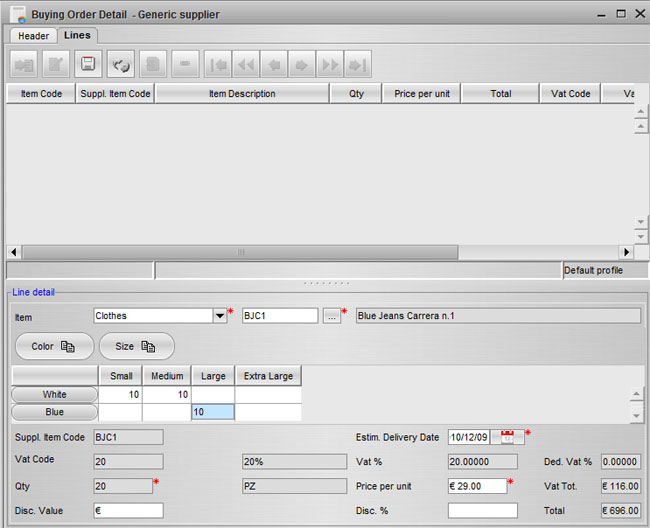Screen dimensions: 650x528
Task: Jump to the last record with navigation icon
Action: click(x=357, y=65)
